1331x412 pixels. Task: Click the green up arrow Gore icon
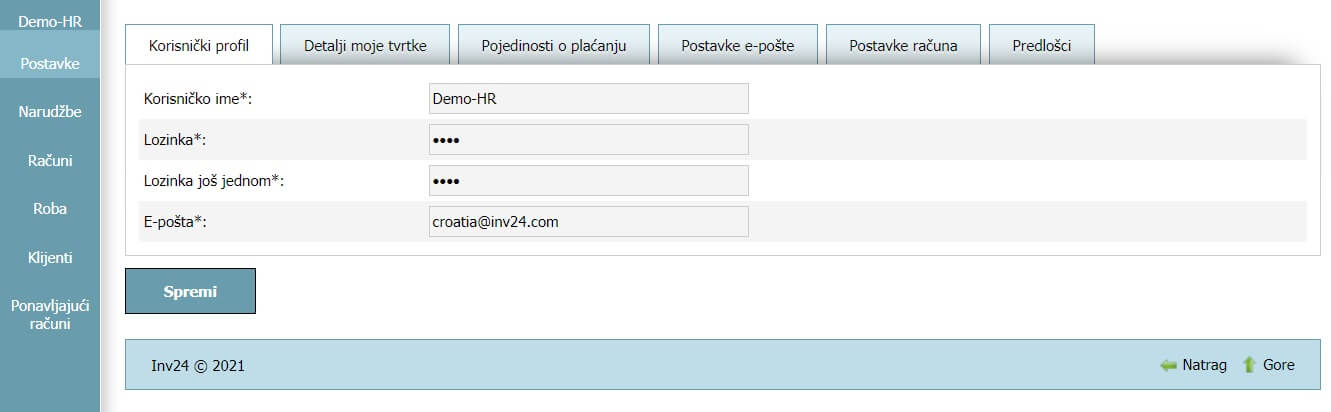(1248, 365)
